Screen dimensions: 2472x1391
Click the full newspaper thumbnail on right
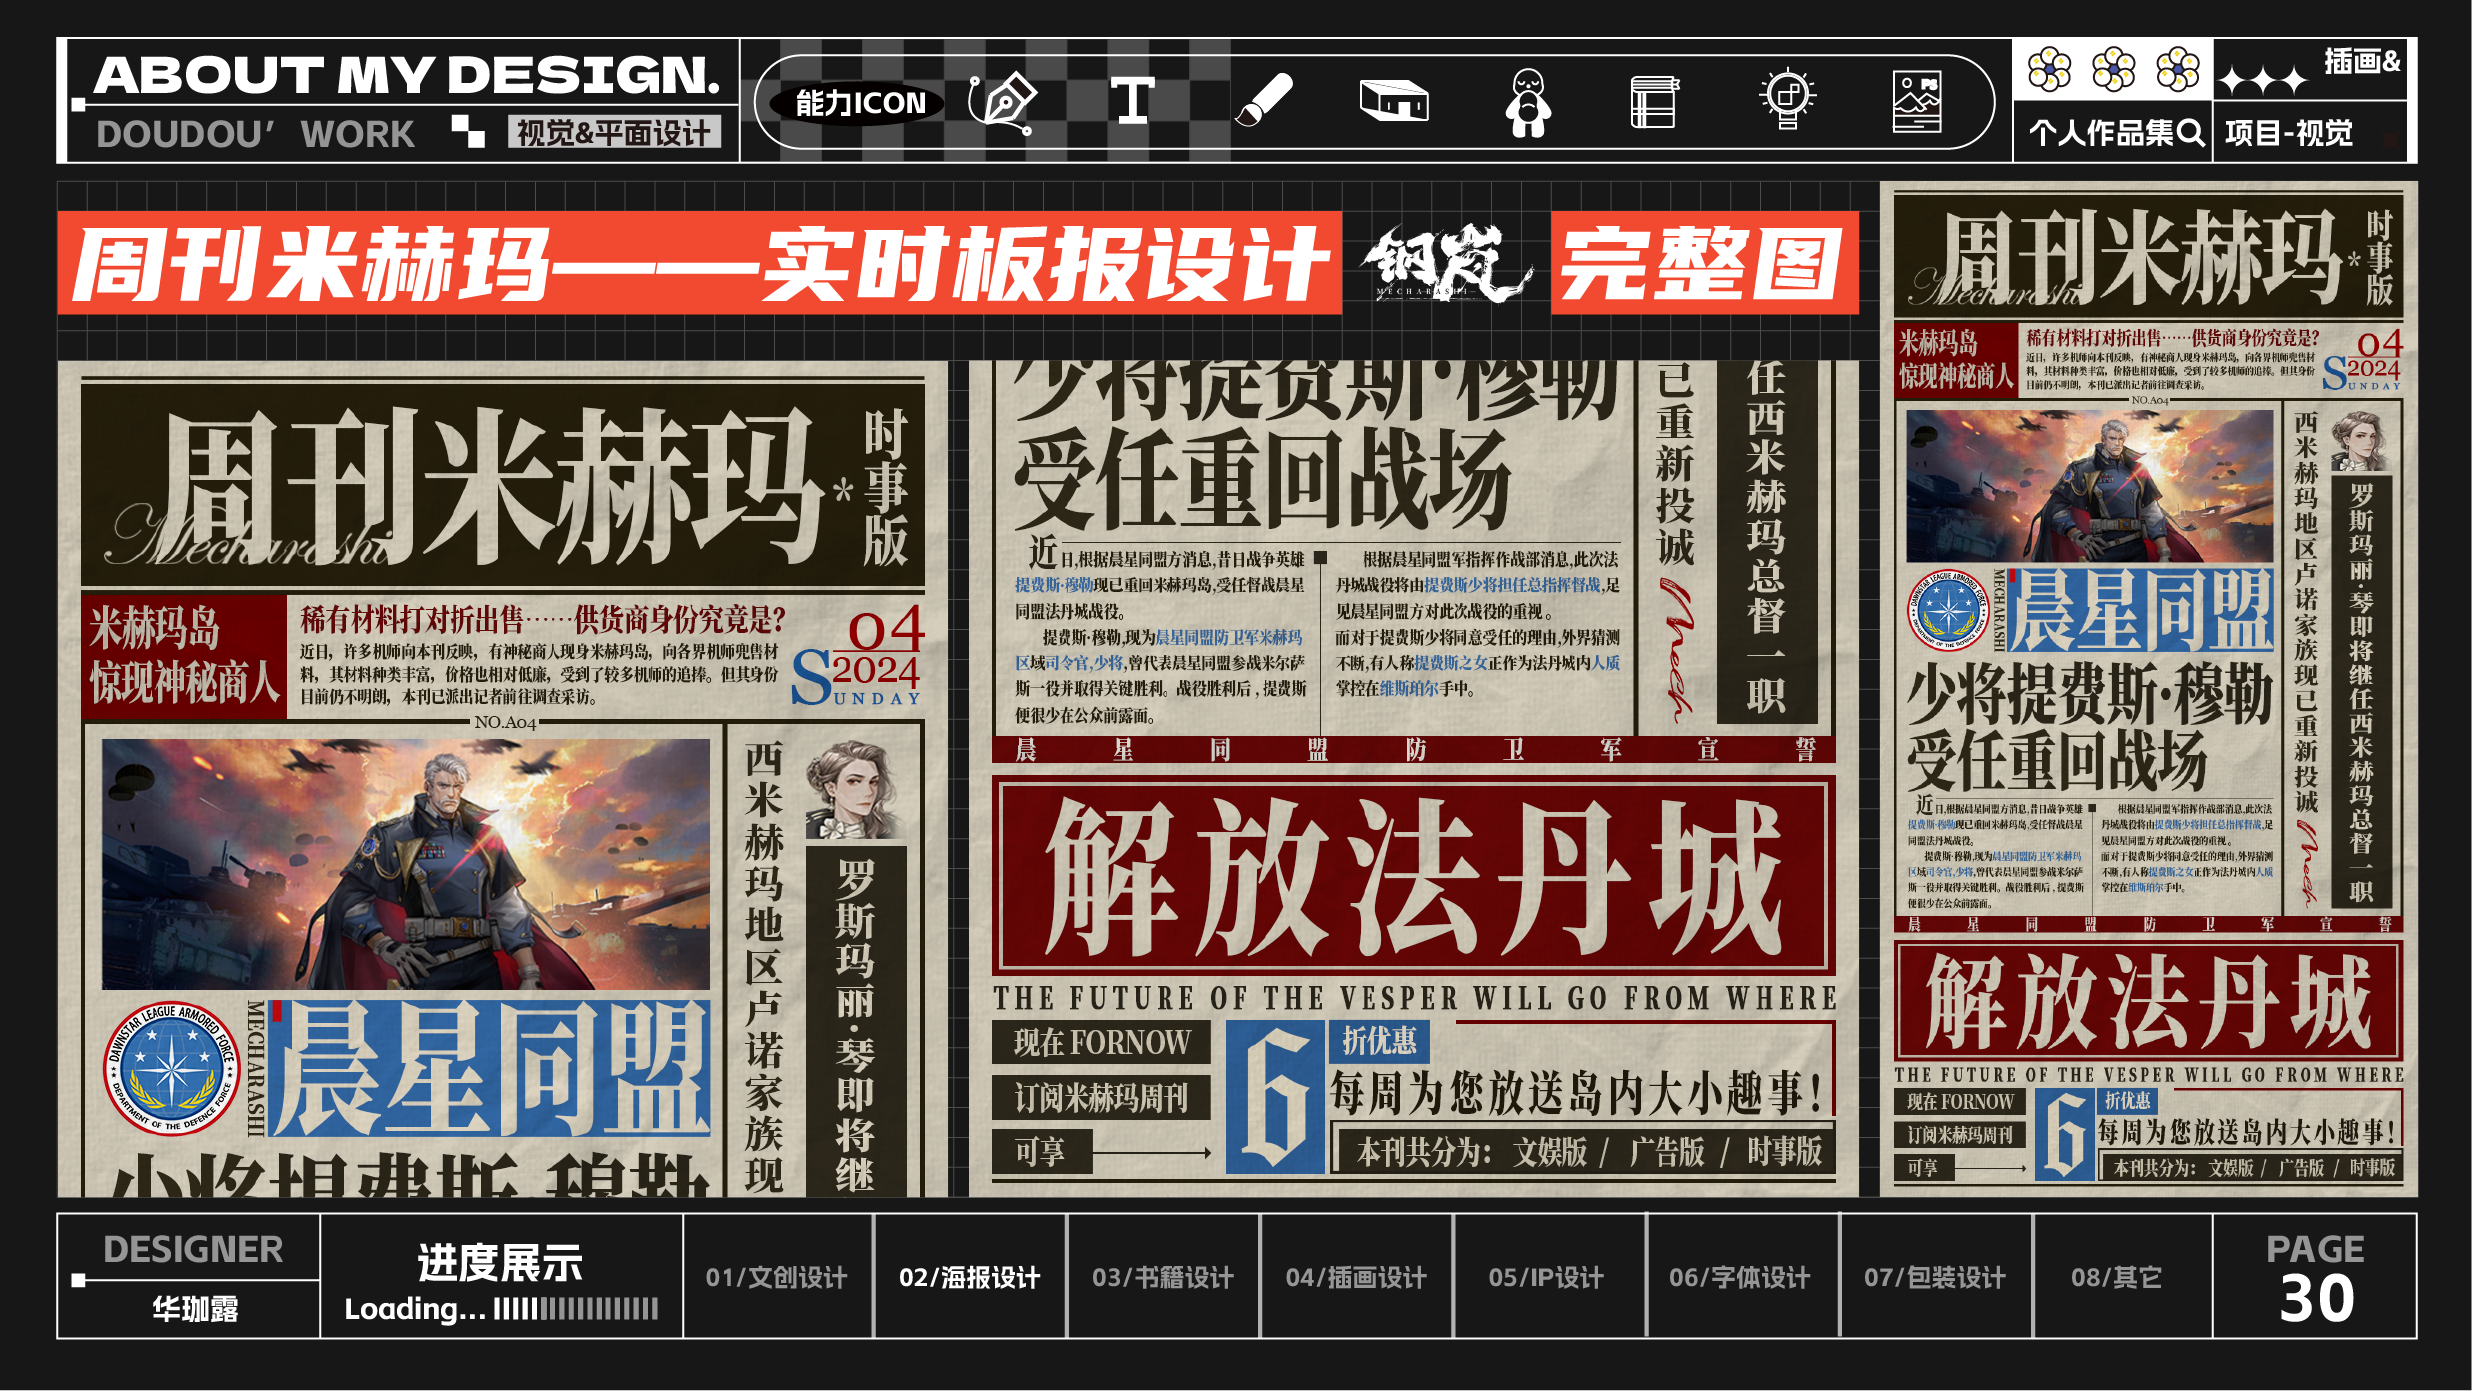[x=2148, y=690]
